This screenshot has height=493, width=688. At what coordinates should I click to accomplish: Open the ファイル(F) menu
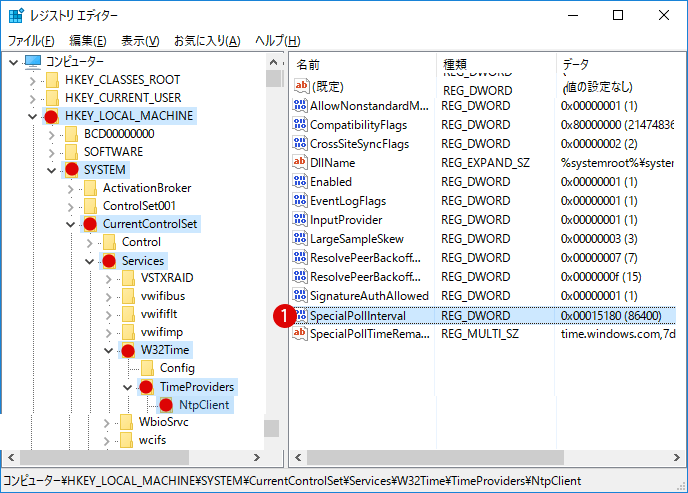31,41
